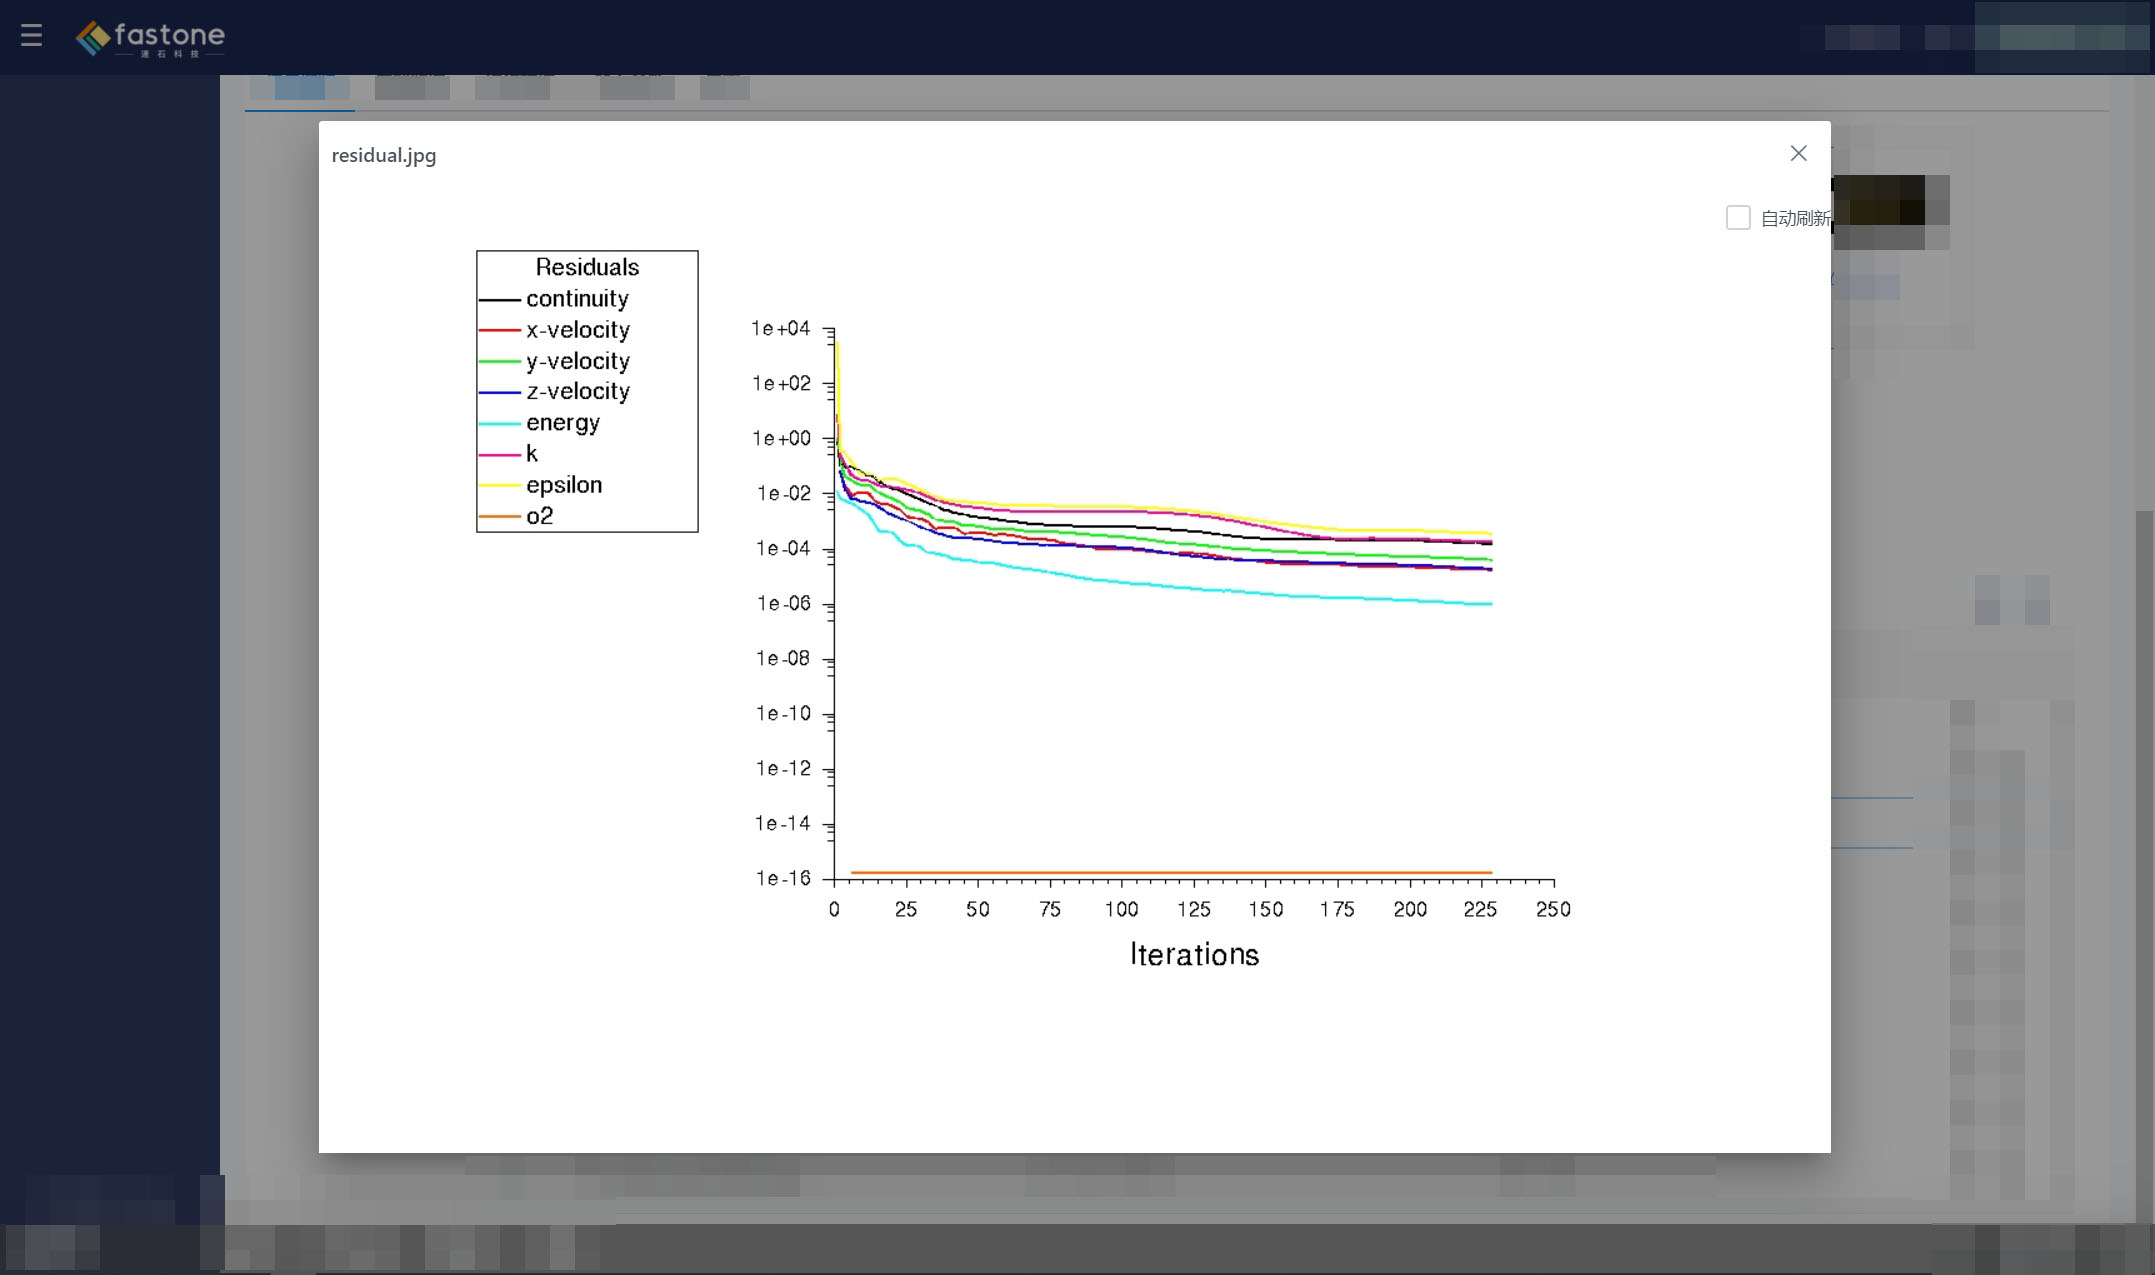Screen dimensions: 2155x1275
Task: Click the orange o2 legend line
Action: click(x=499, y=517)
